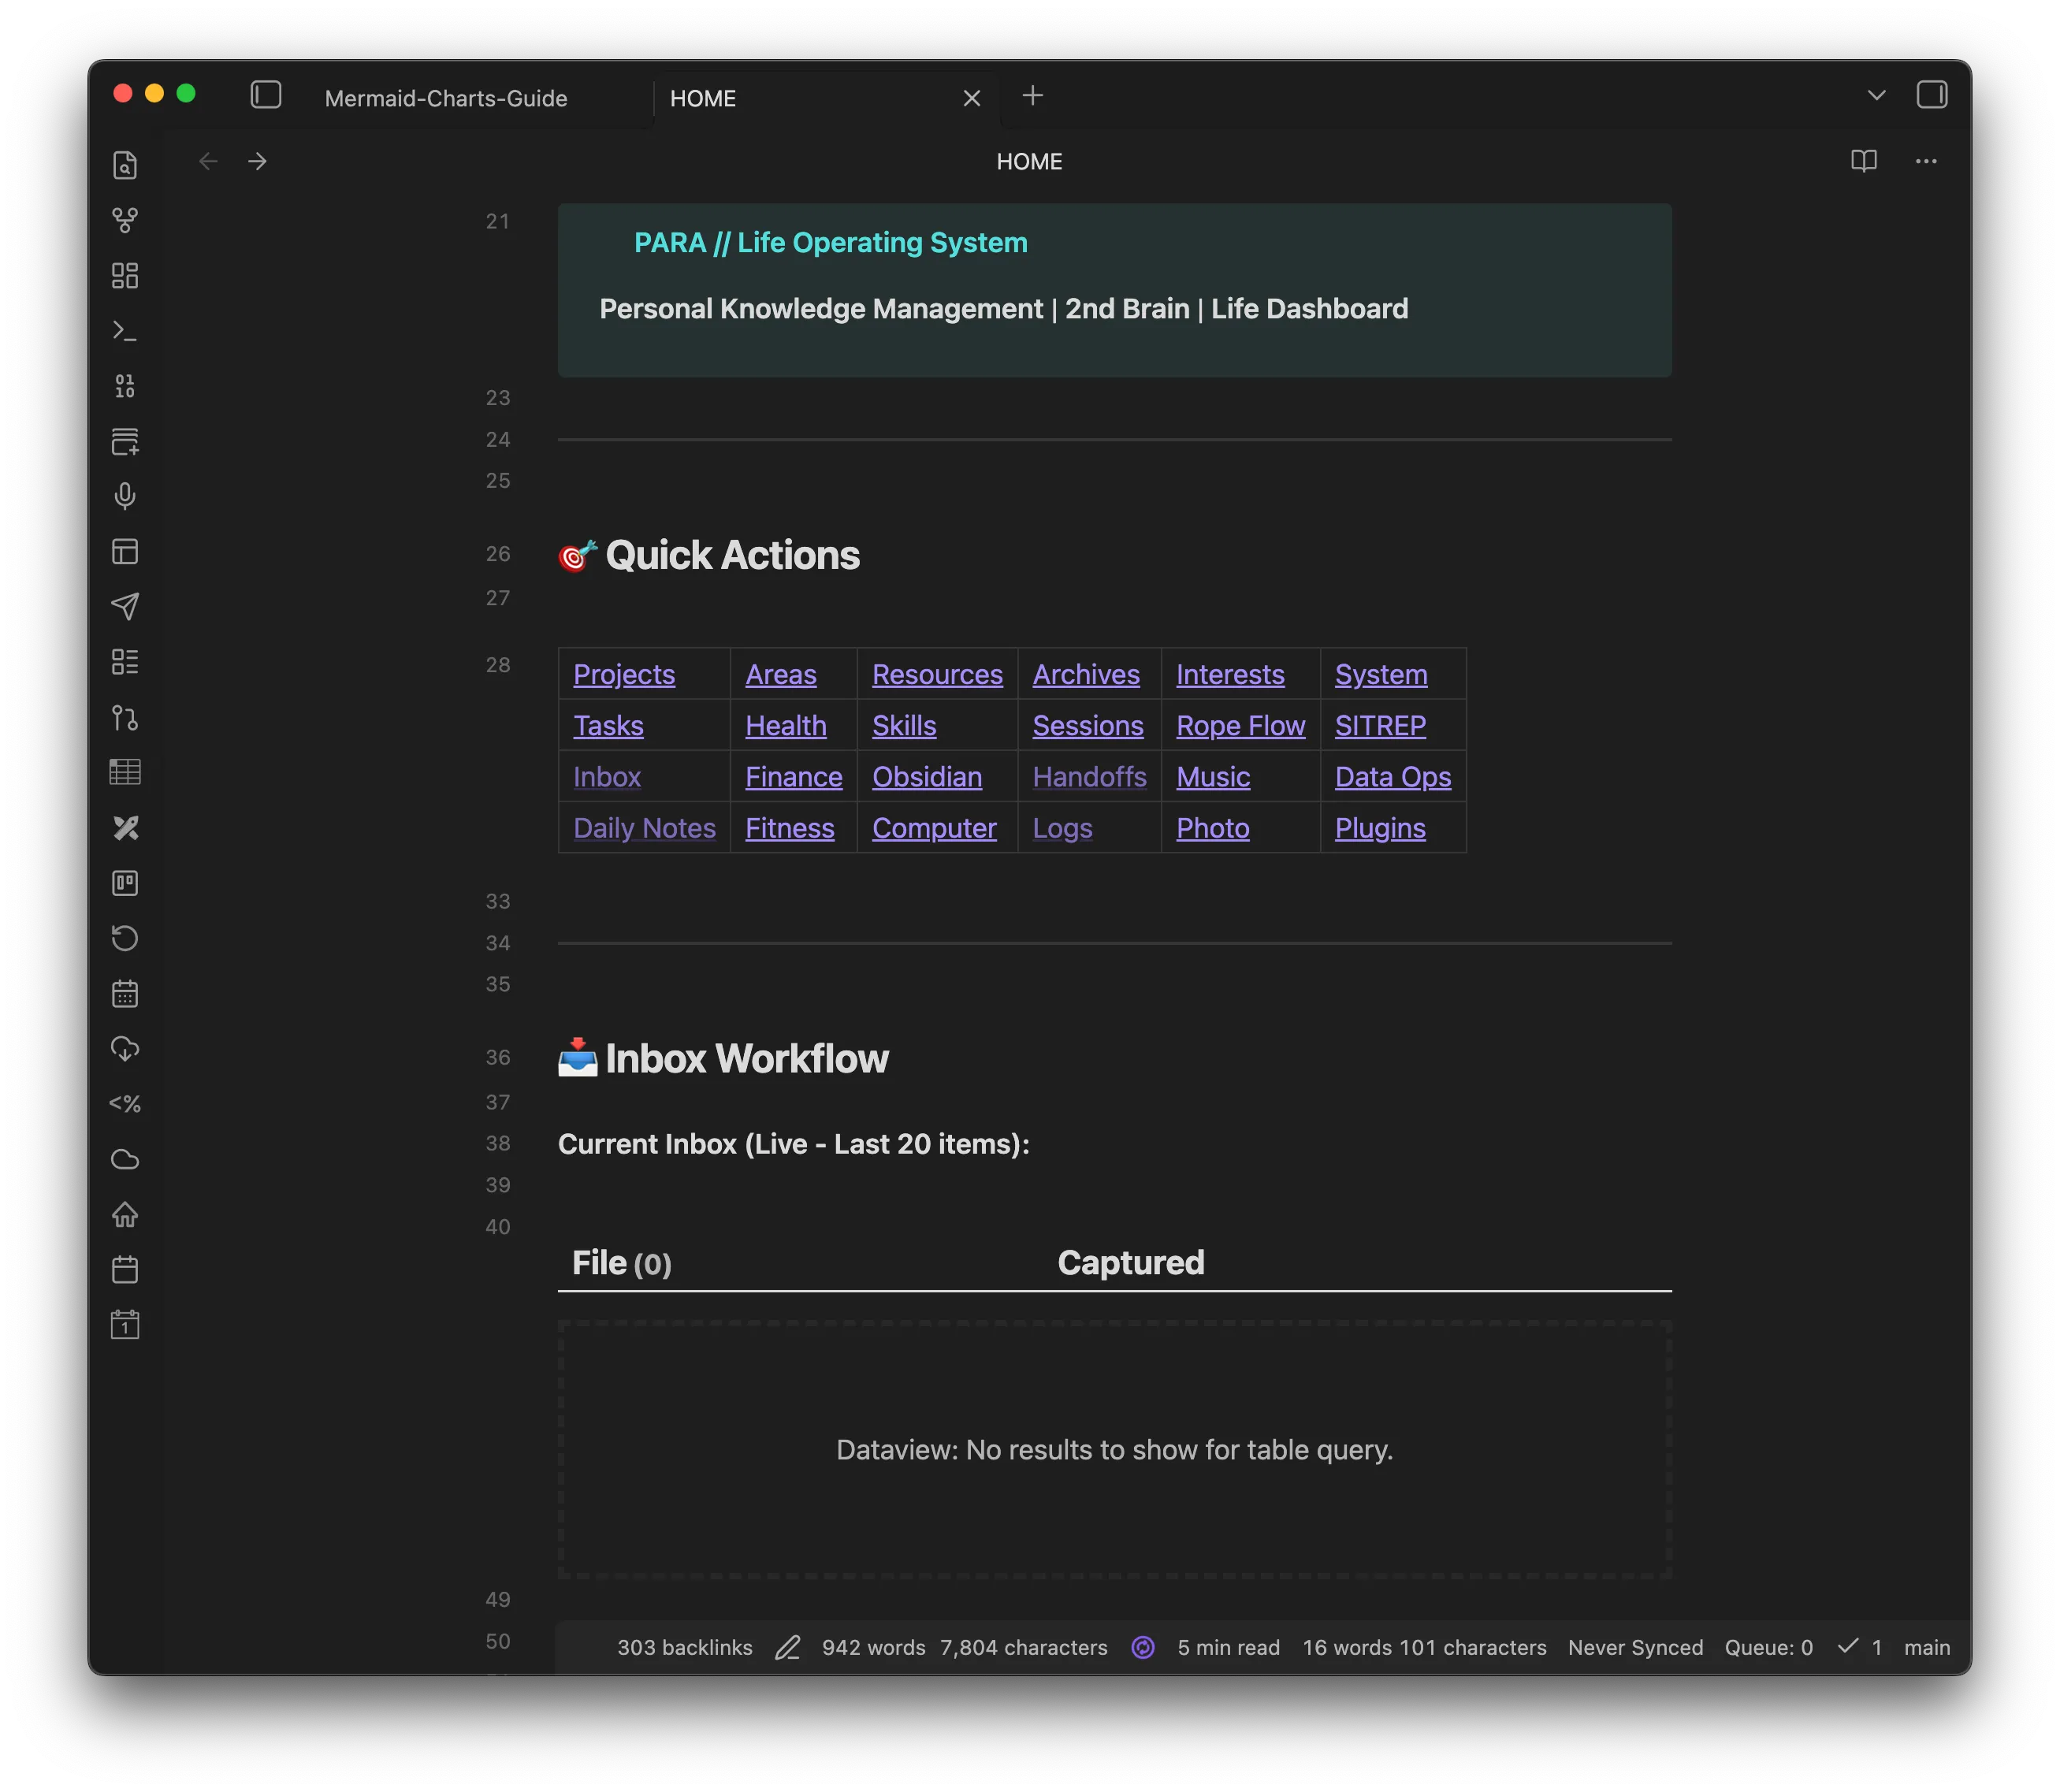Open the Kanban board ribbon icon

(x=125, y=883)
